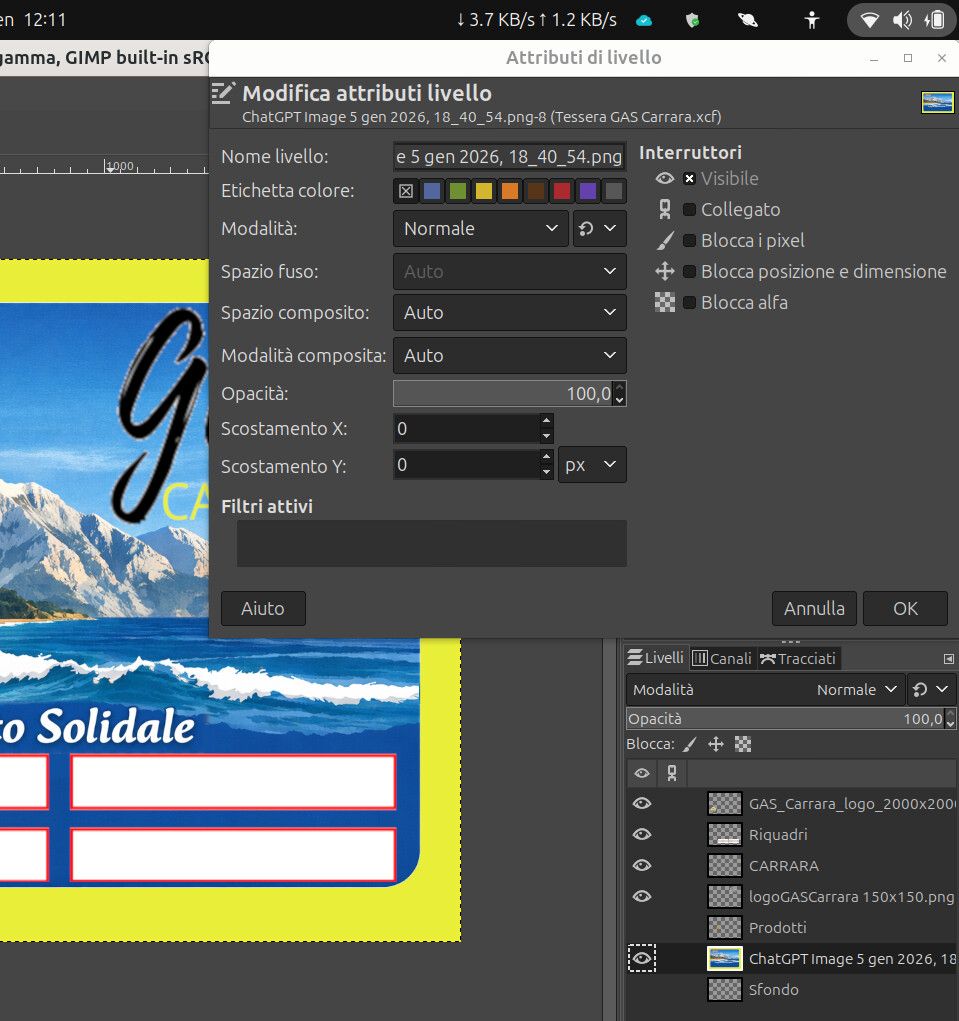This screenshot has width=959, height=1021.
Task: Click the cloud sync icon in top bar
Action: pos(645,20)
